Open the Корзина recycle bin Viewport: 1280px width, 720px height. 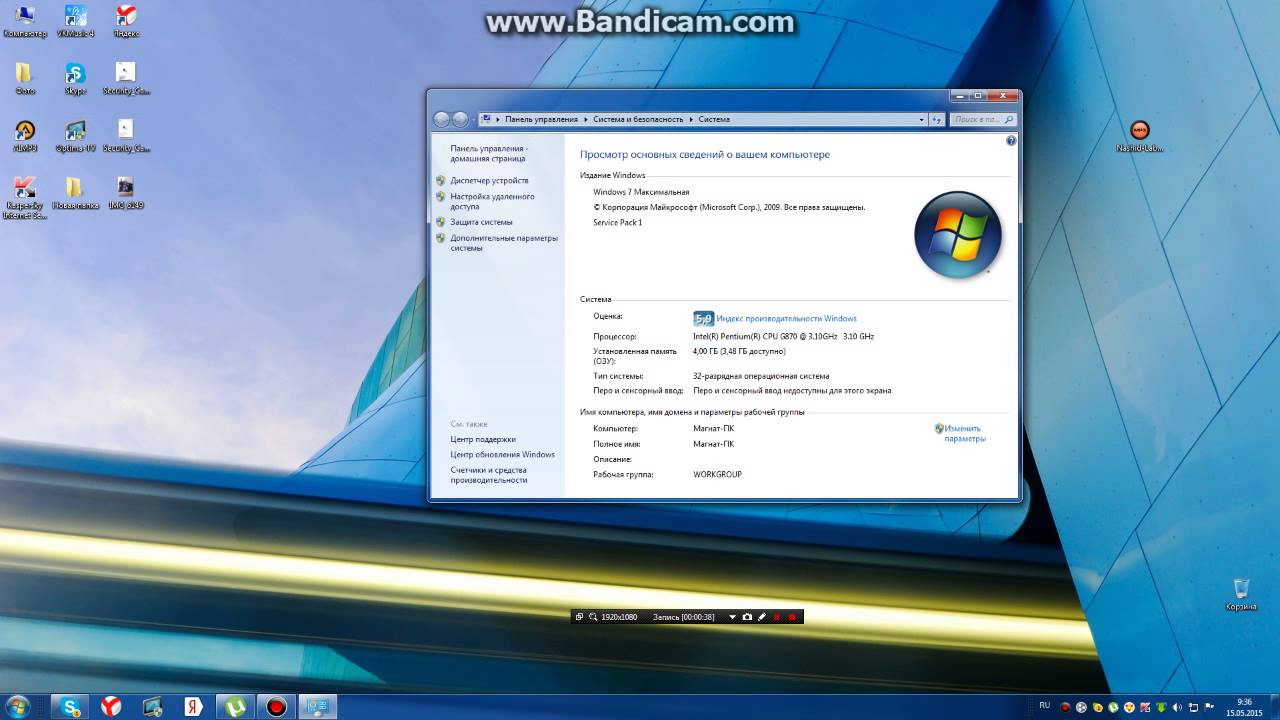[1241, 594]
